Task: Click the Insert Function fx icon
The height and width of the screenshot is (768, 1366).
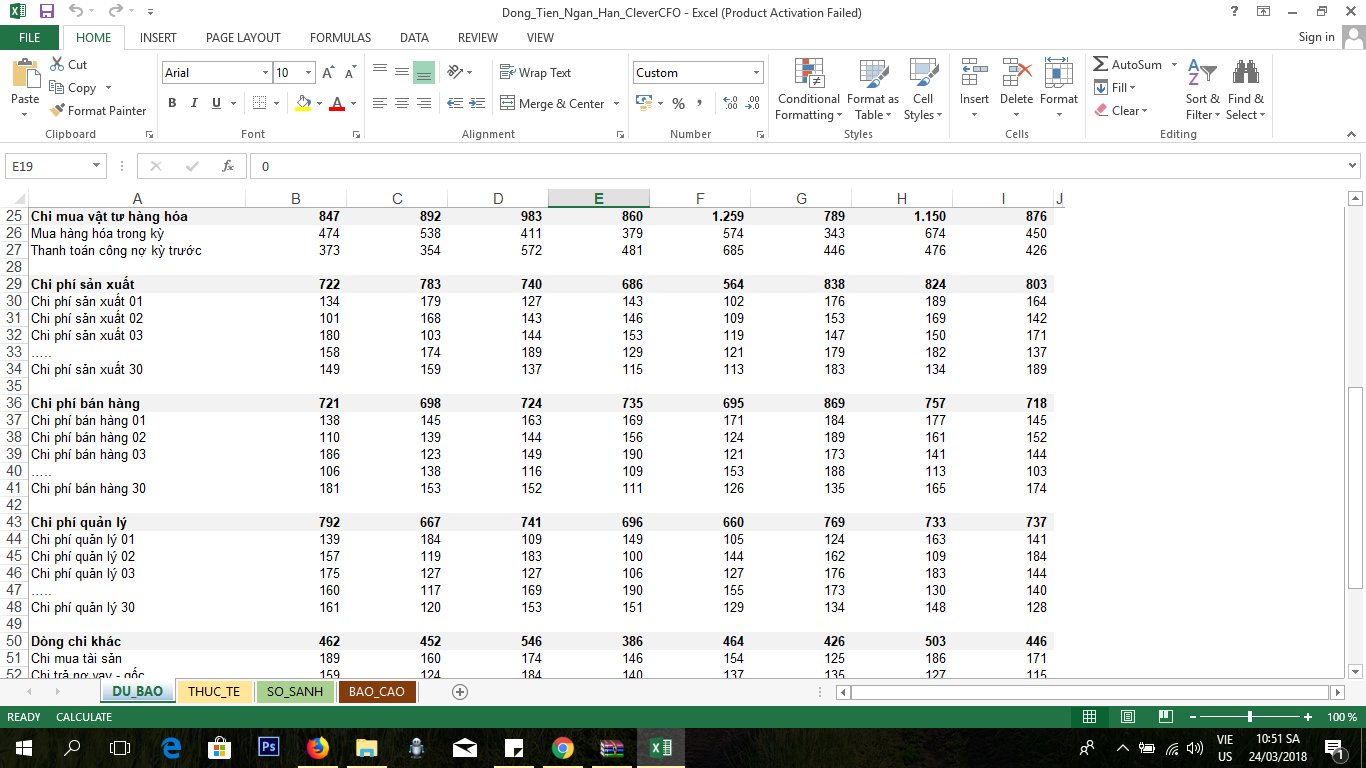Action: 228,166
